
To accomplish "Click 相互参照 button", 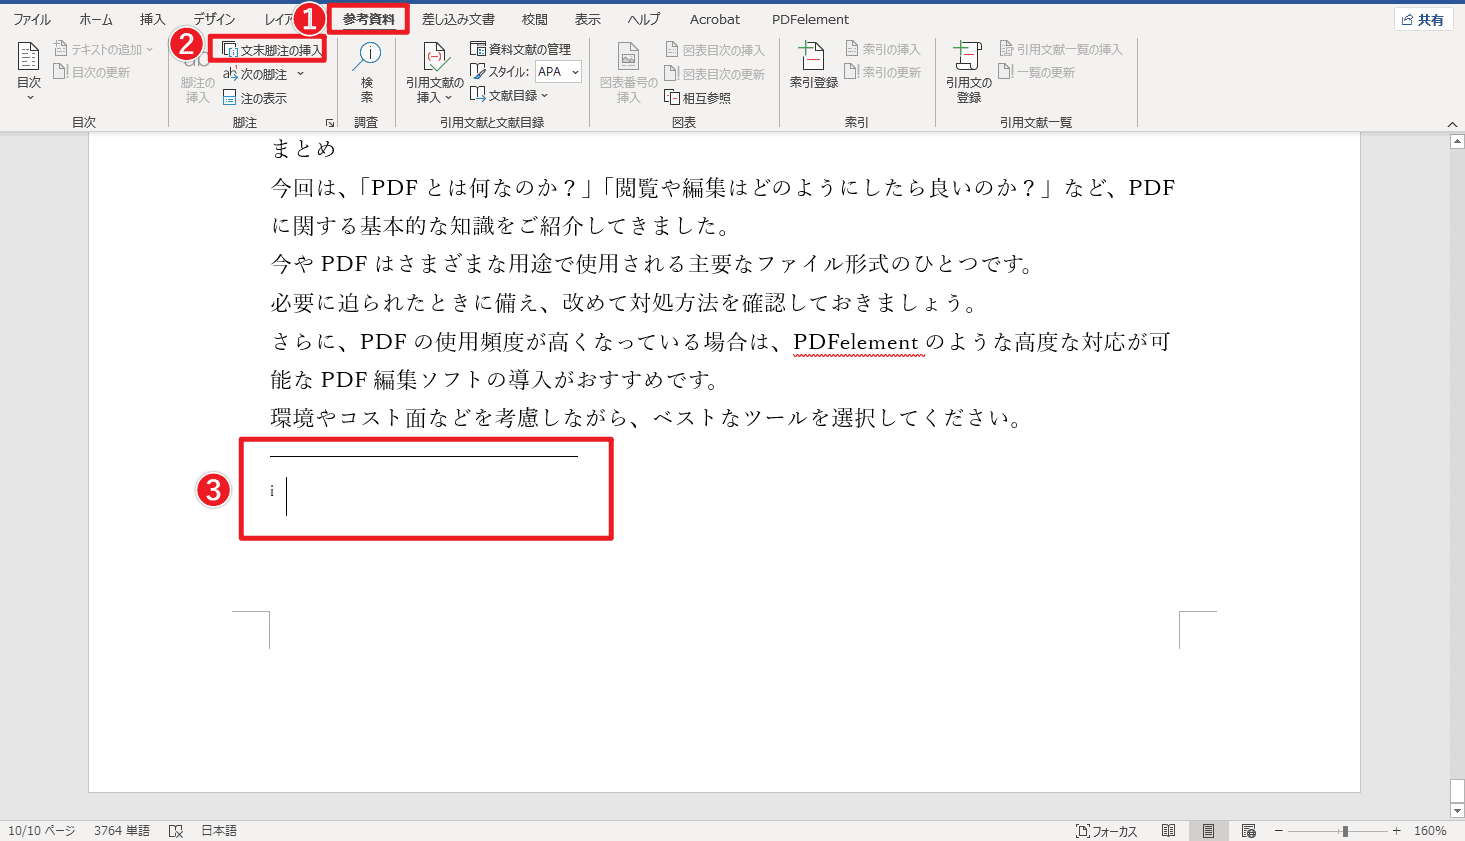I will pyautogui.click(x=698, y=98).
